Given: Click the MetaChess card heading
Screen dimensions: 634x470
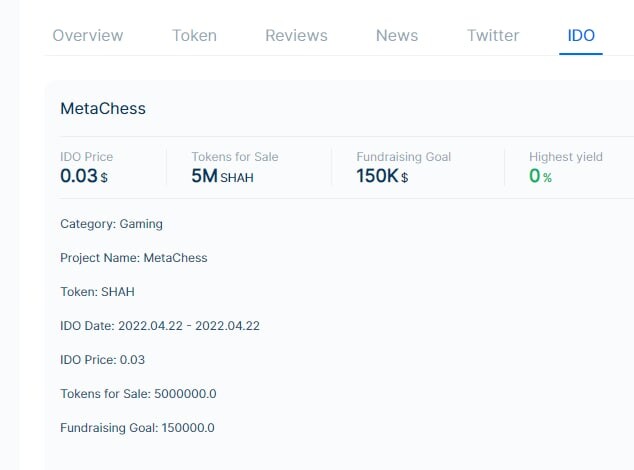Looking at the screenshot, I should (x=103, y=108).
